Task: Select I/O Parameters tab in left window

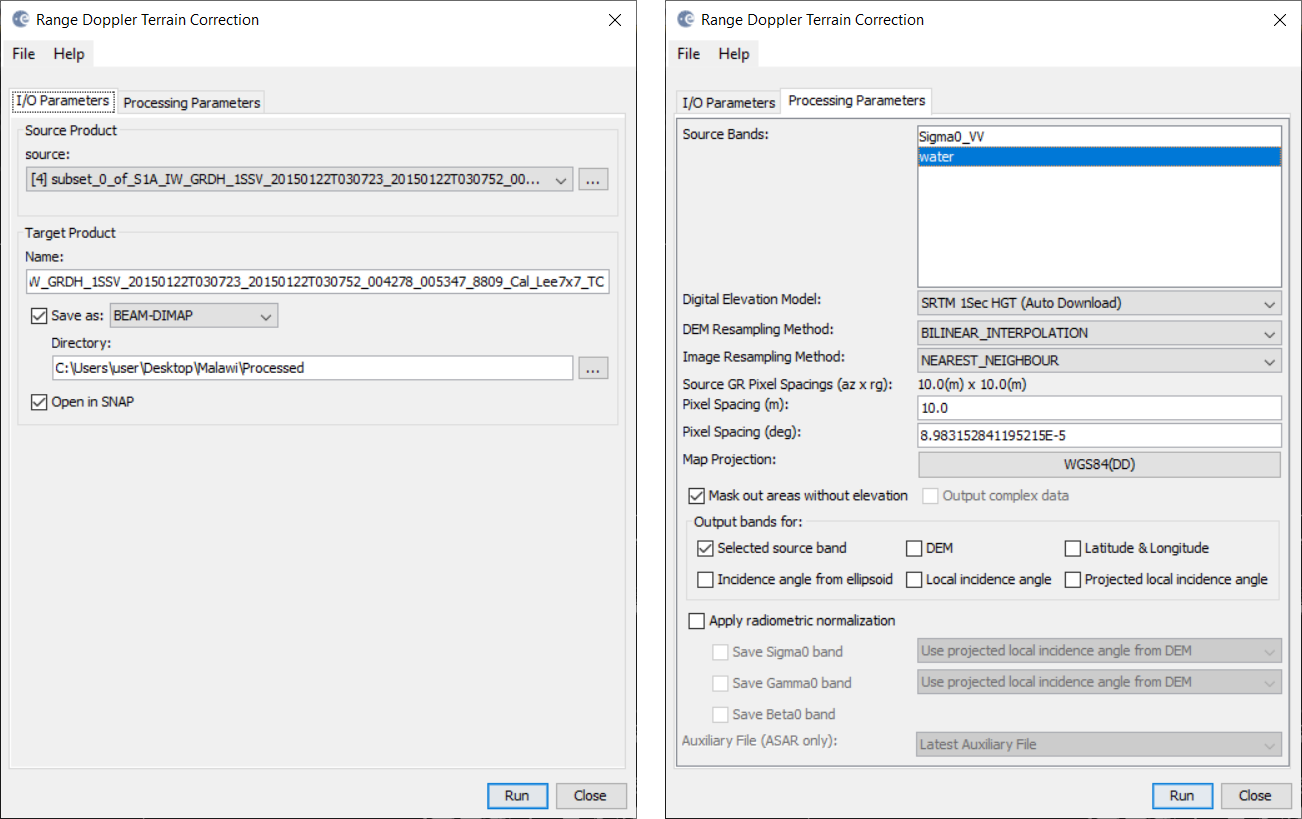Action: 62,101
